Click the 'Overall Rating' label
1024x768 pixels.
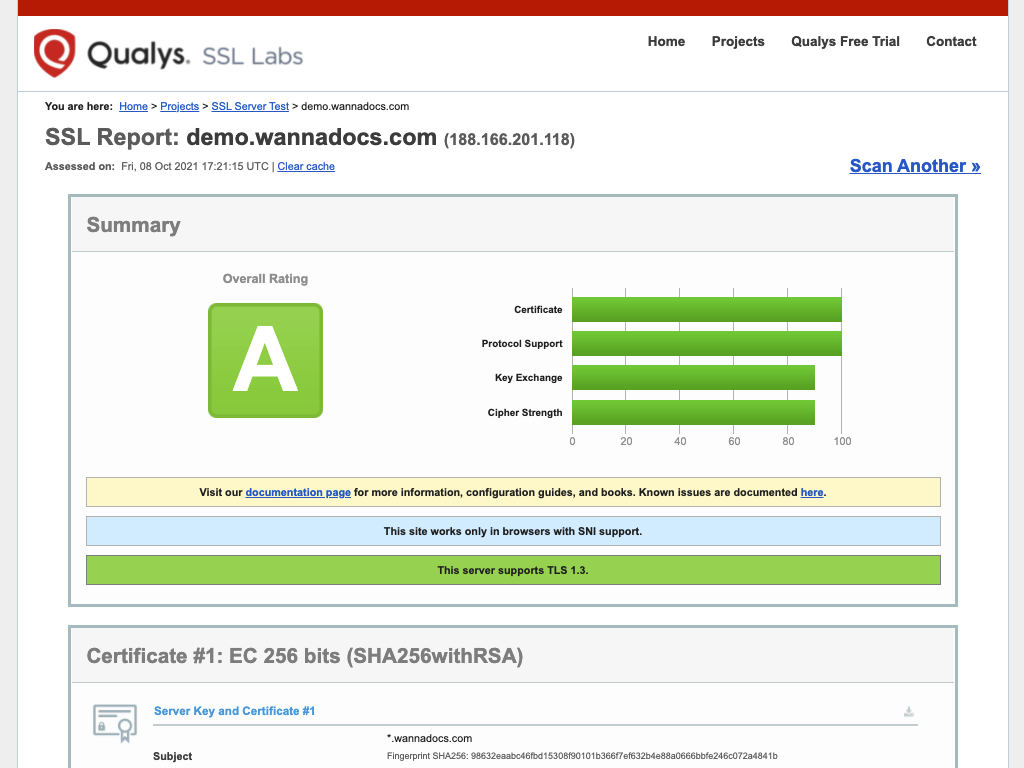pyautogui.click(x=265, y=279)
